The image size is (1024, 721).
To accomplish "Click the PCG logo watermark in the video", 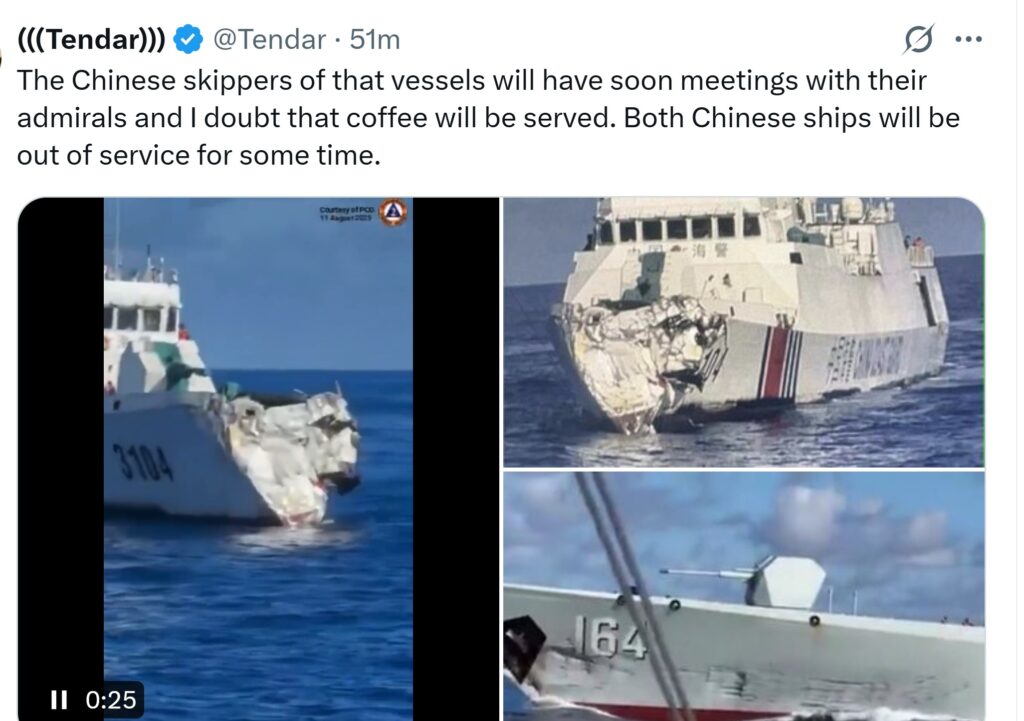I will point(393,212).
